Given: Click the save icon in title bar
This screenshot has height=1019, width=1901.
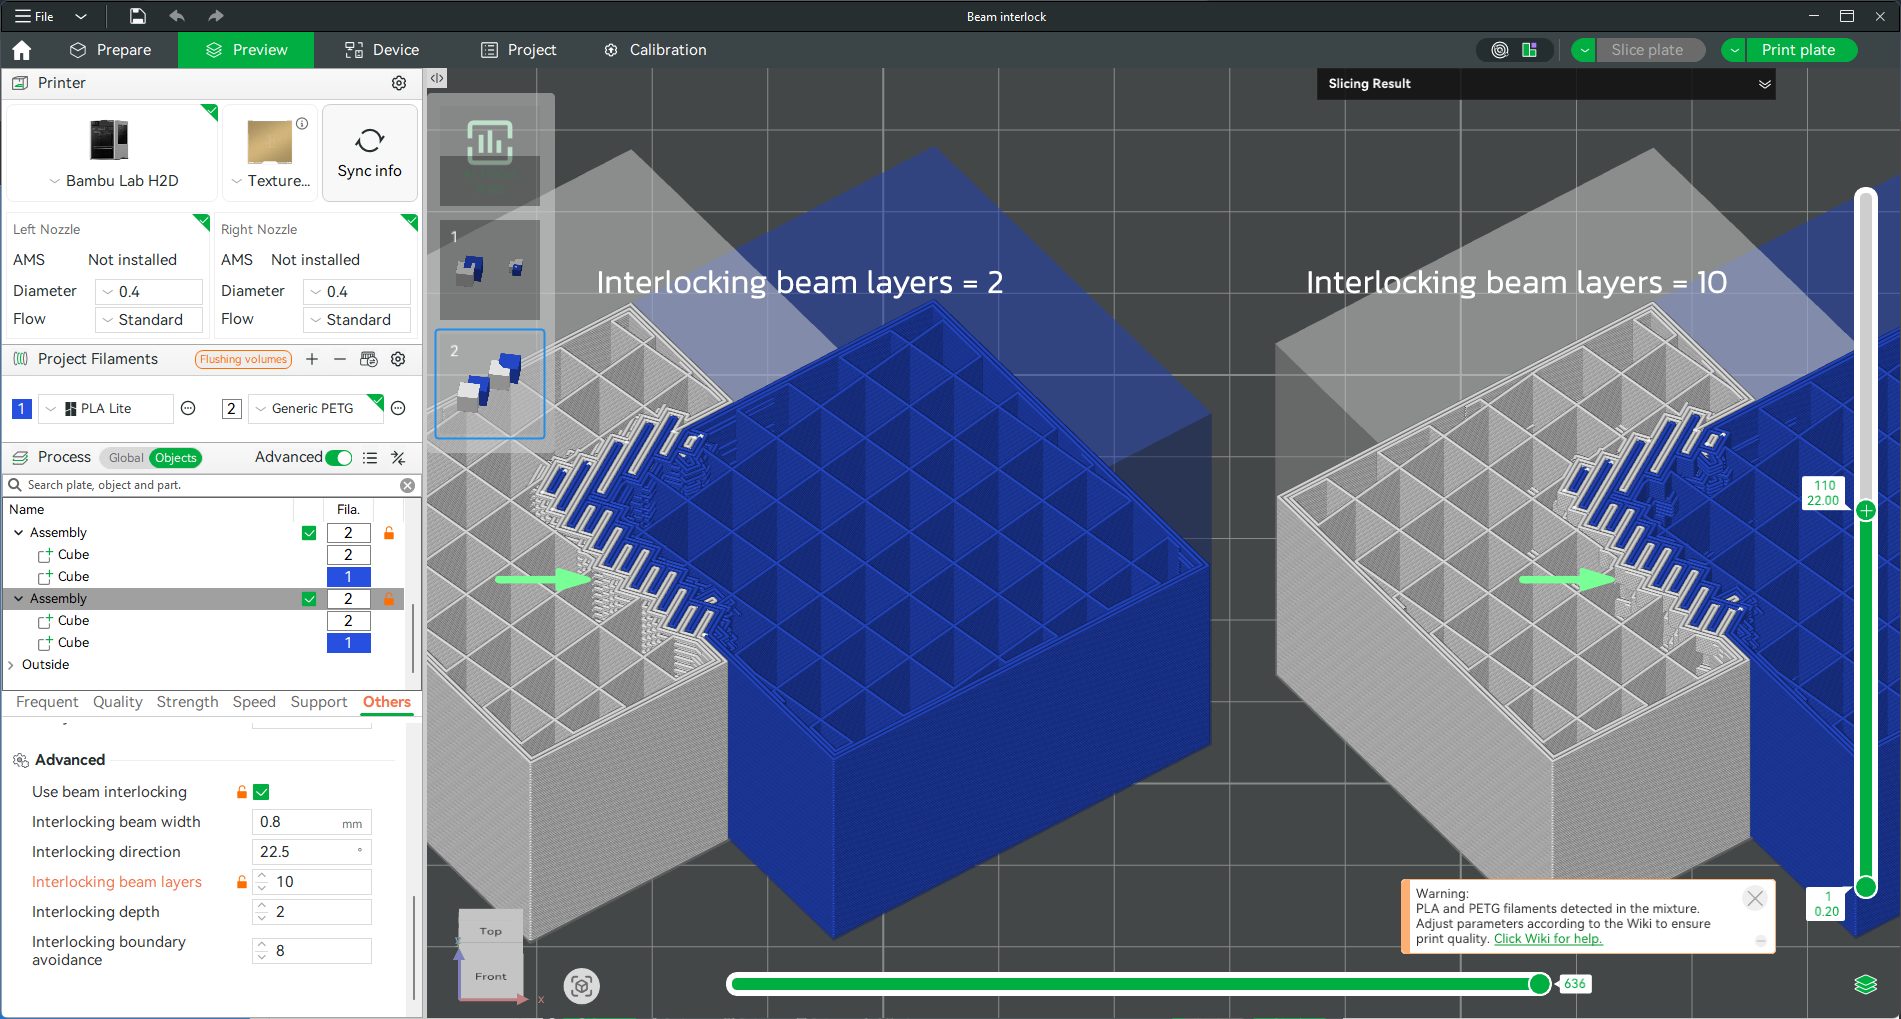Looking at the screenshot, I should tap(138, 16).
